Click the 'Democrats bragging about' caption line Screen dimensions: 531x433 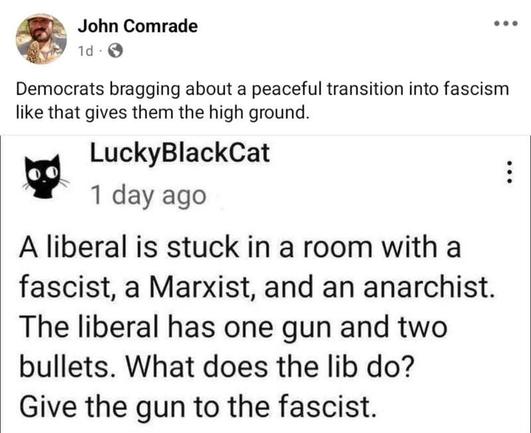click(262, 89)
